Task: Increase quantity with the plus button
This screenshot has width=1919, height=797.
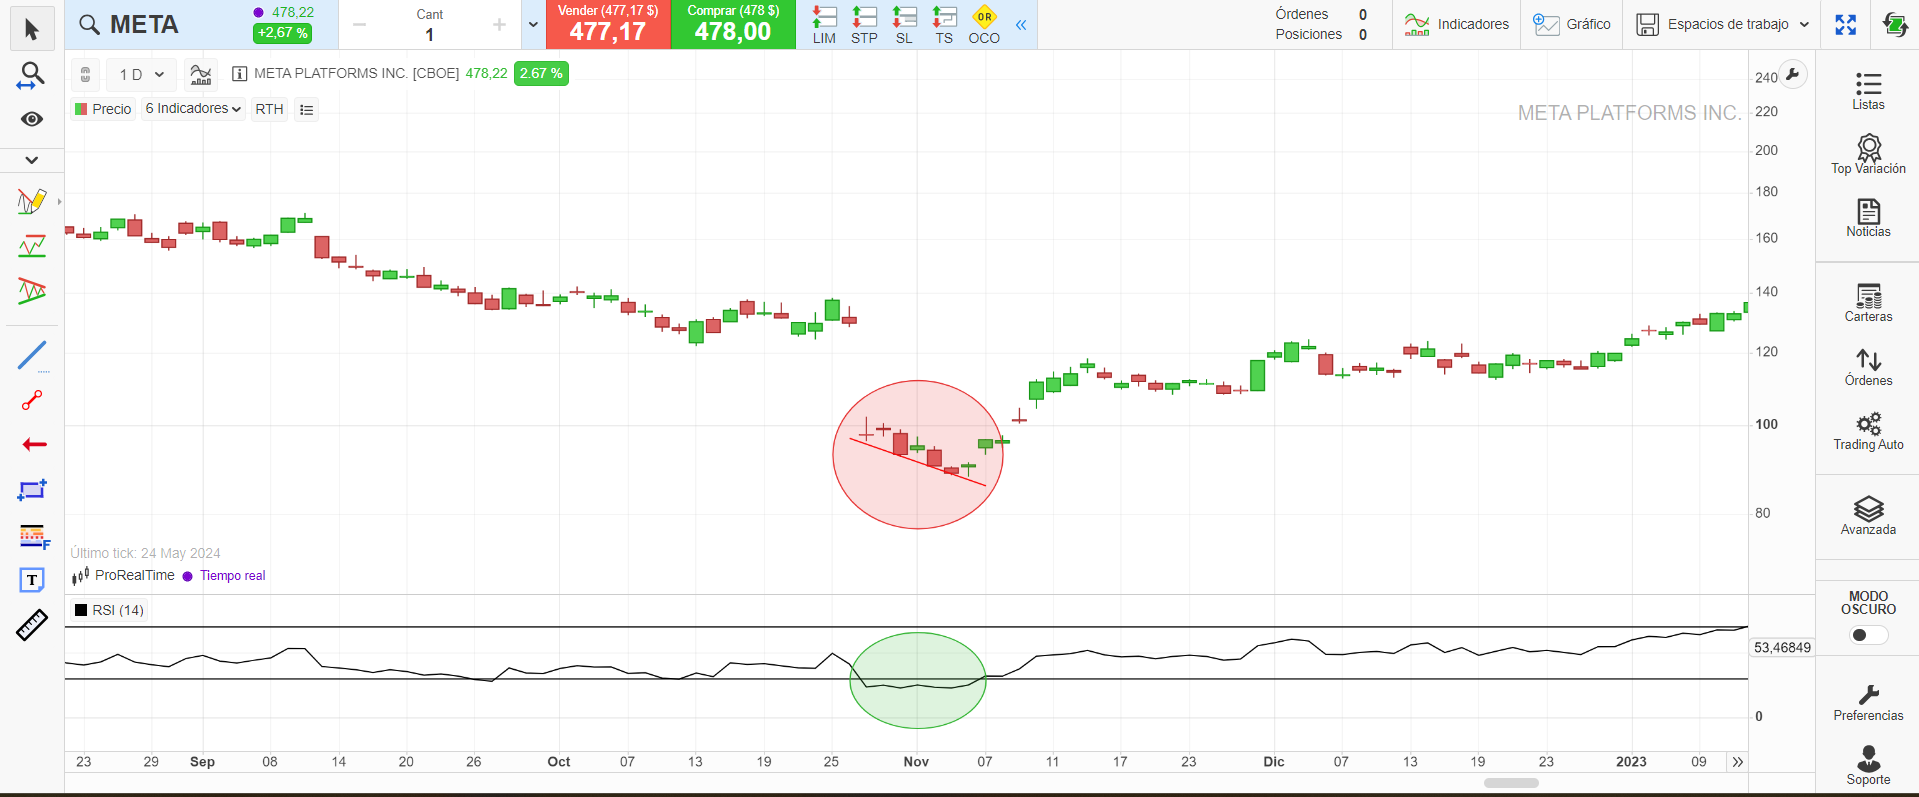Action: click(499, 25)
